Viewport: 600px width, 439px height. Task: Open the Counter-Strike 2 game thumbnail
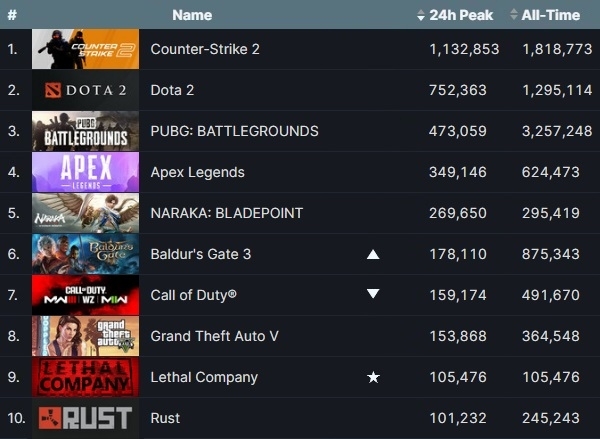pyautogui.click(x=85, y=49)
